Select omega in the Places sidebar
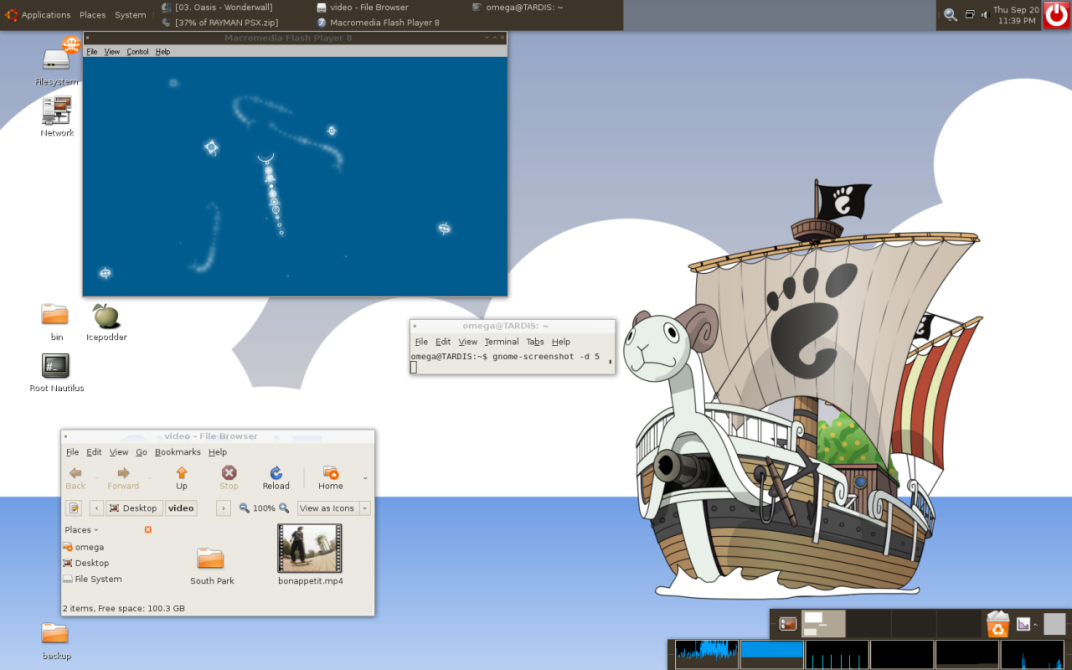Screen dimensions: 1072x670 click(83, 547)
